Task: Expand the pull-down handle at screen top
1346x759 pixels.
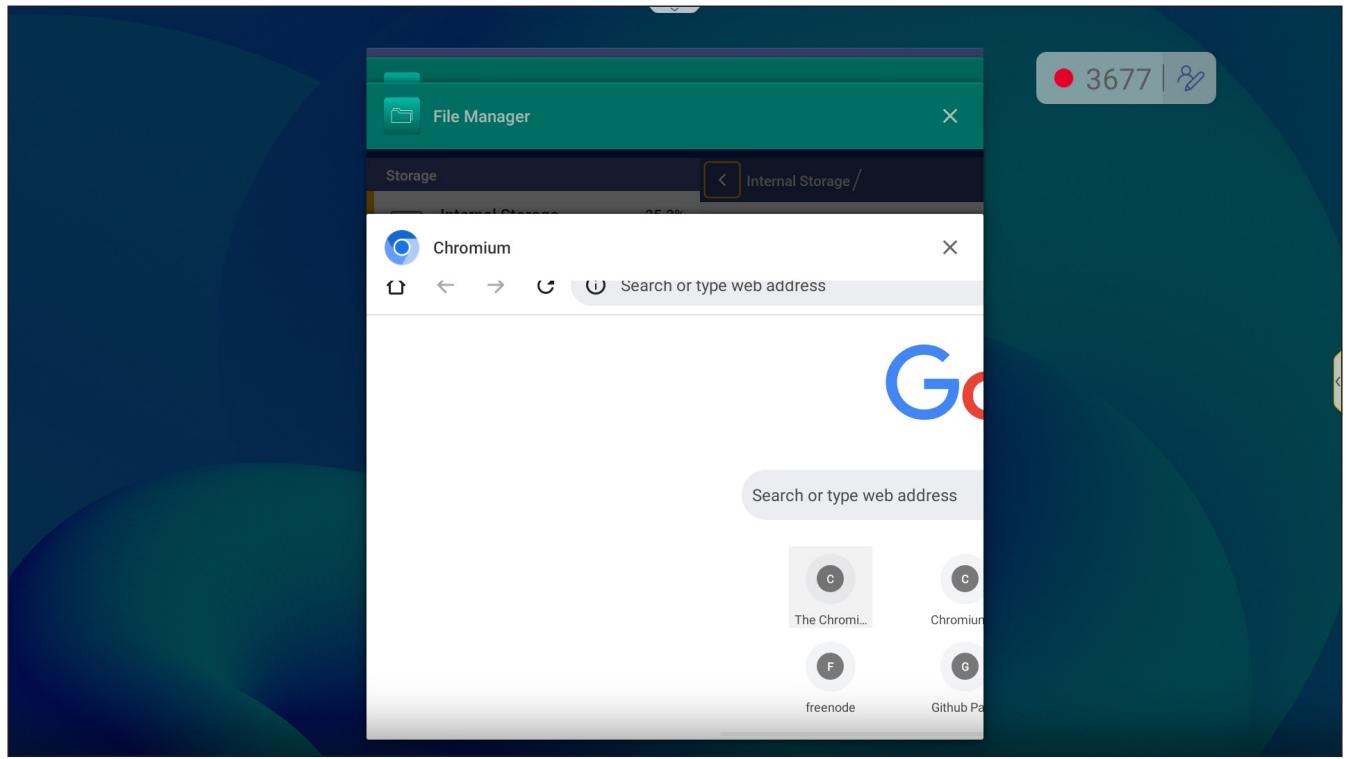Action: [x=674, y=7]
